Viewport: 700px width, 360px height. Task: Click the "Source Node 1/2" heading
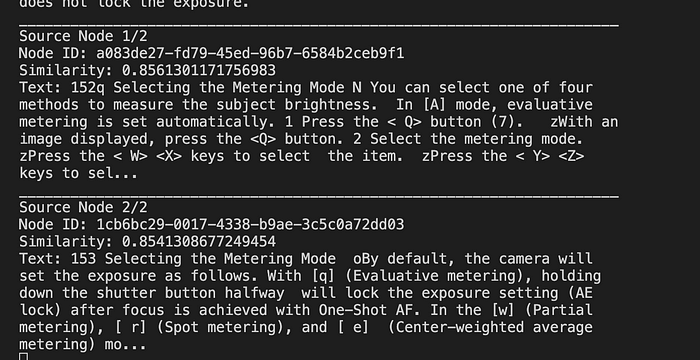tap(83, 36)
